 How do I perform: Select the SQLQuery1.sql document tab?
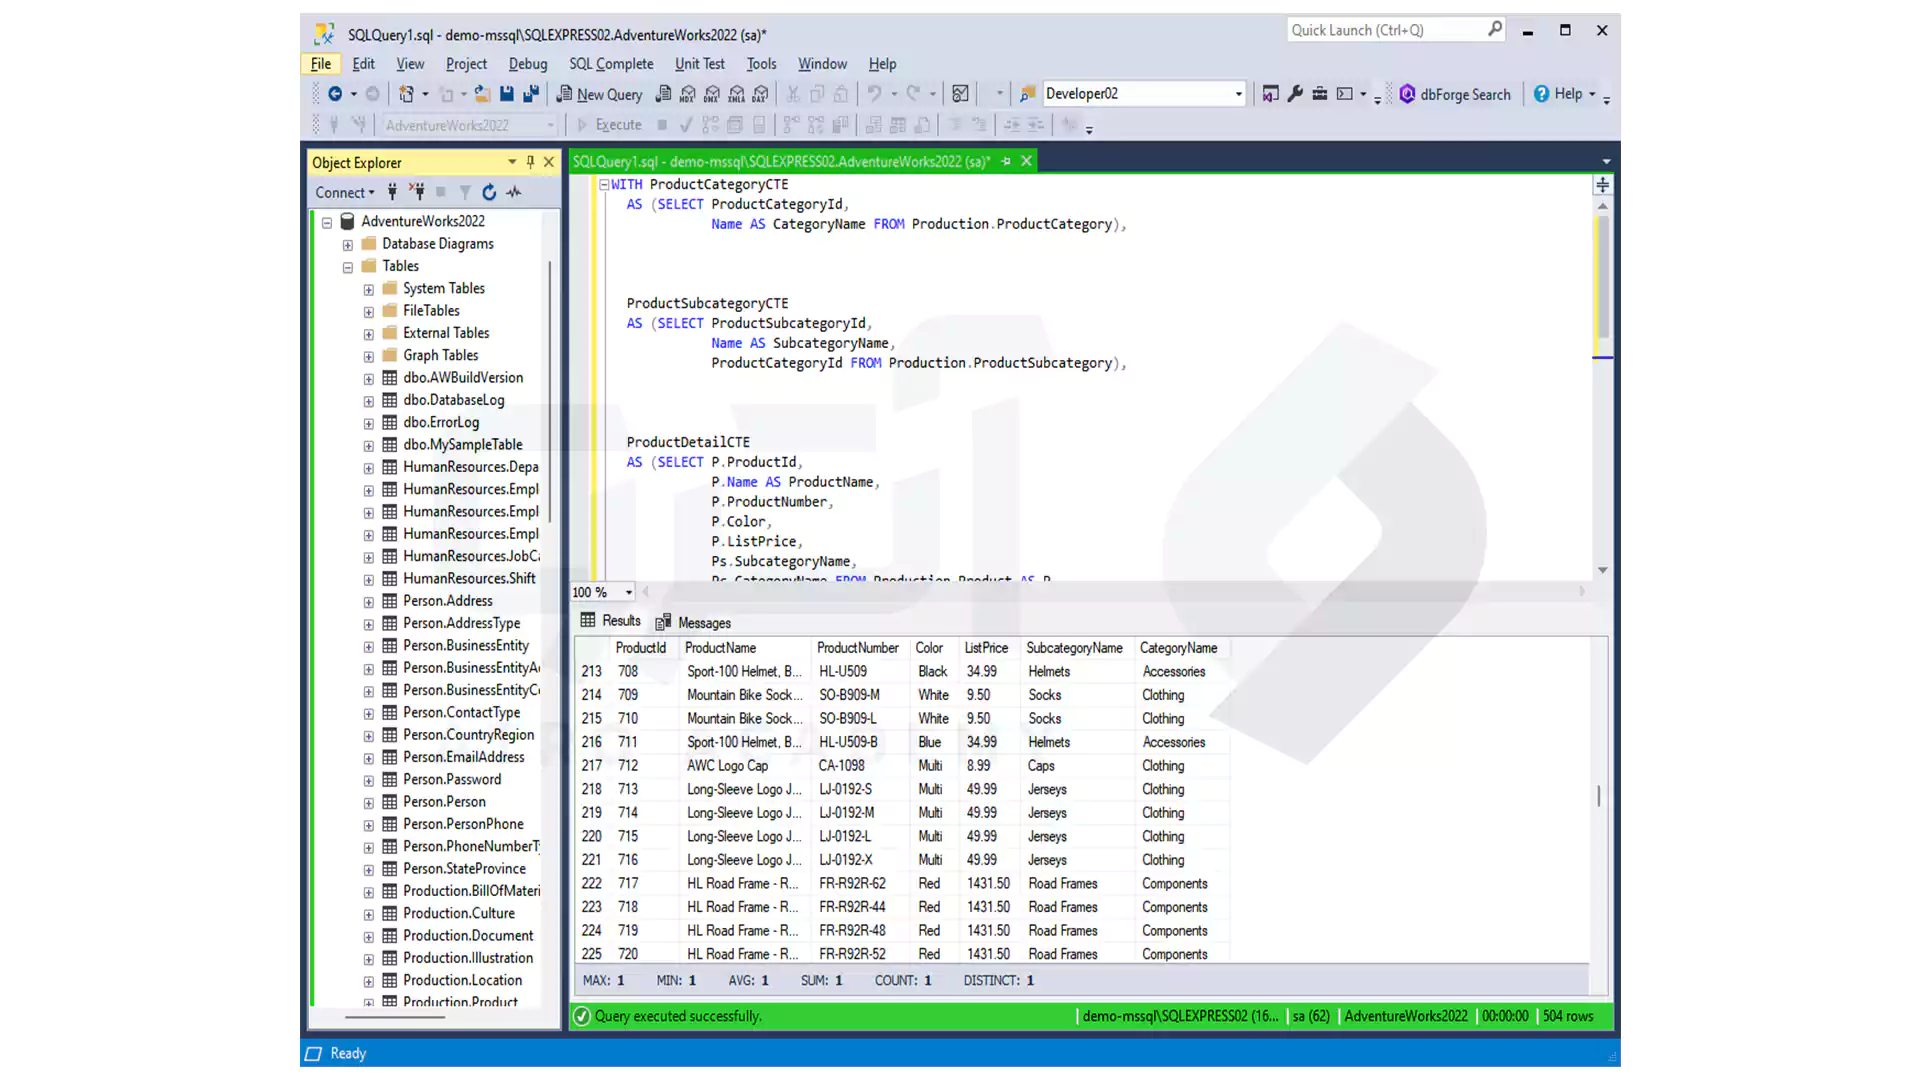click(781, 161)
